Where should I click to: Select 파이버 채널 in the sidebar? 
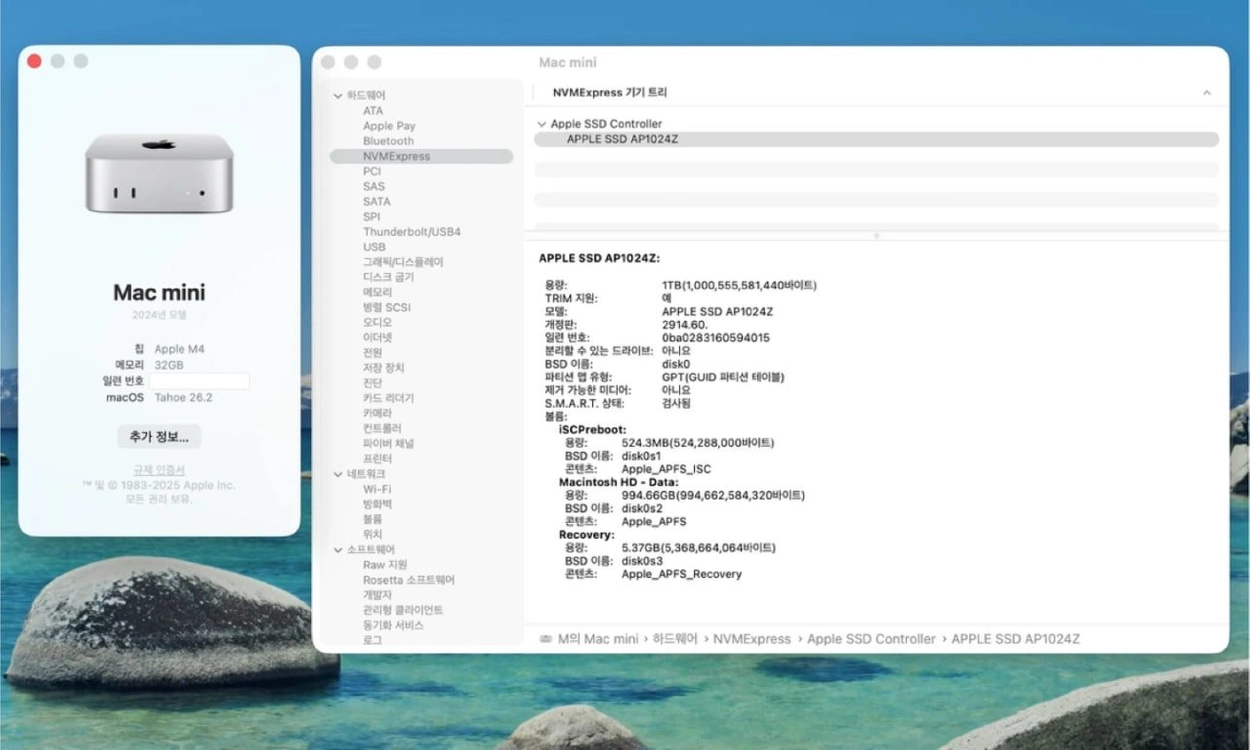[388, 443]
